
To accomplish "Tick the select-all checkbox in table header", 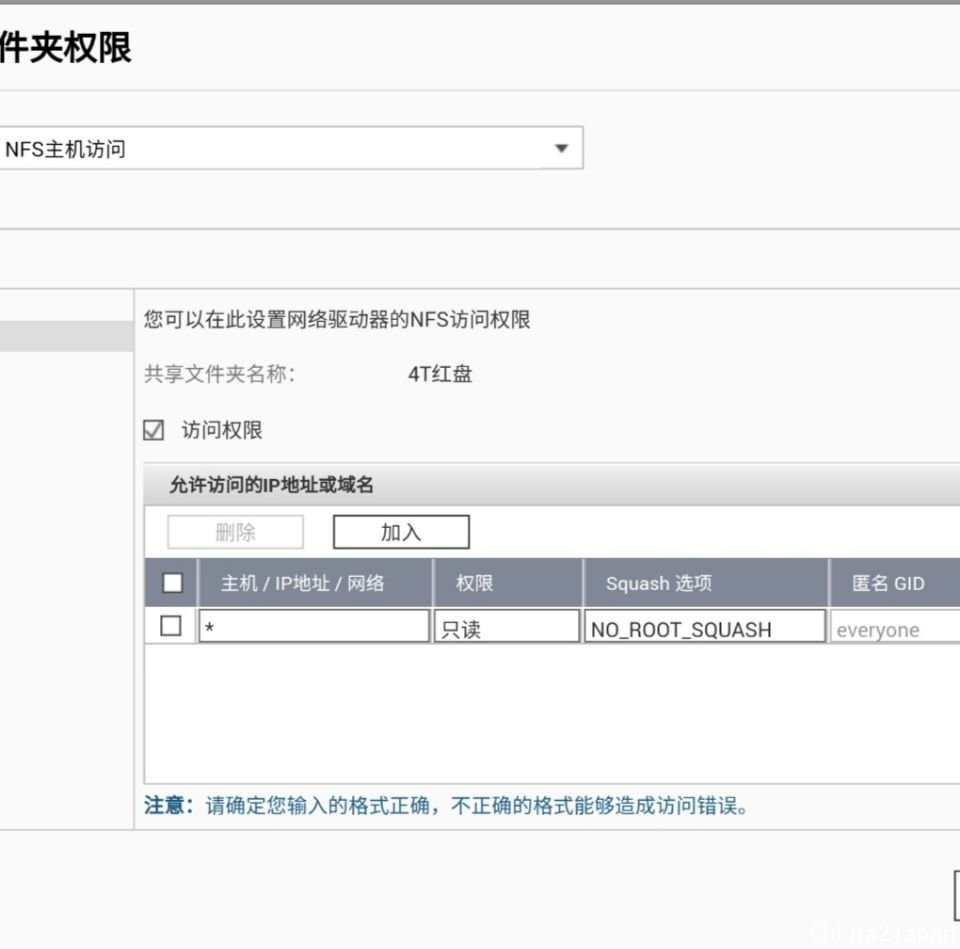I will (173, 583).
